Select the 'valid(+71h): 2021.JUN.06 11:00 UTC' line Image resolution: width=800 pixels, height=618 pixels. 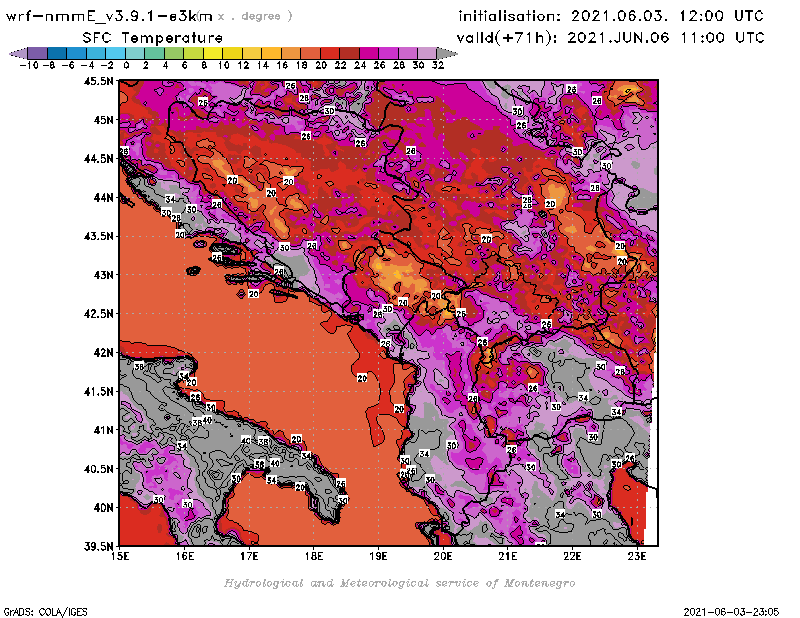(x=610, y=38)
